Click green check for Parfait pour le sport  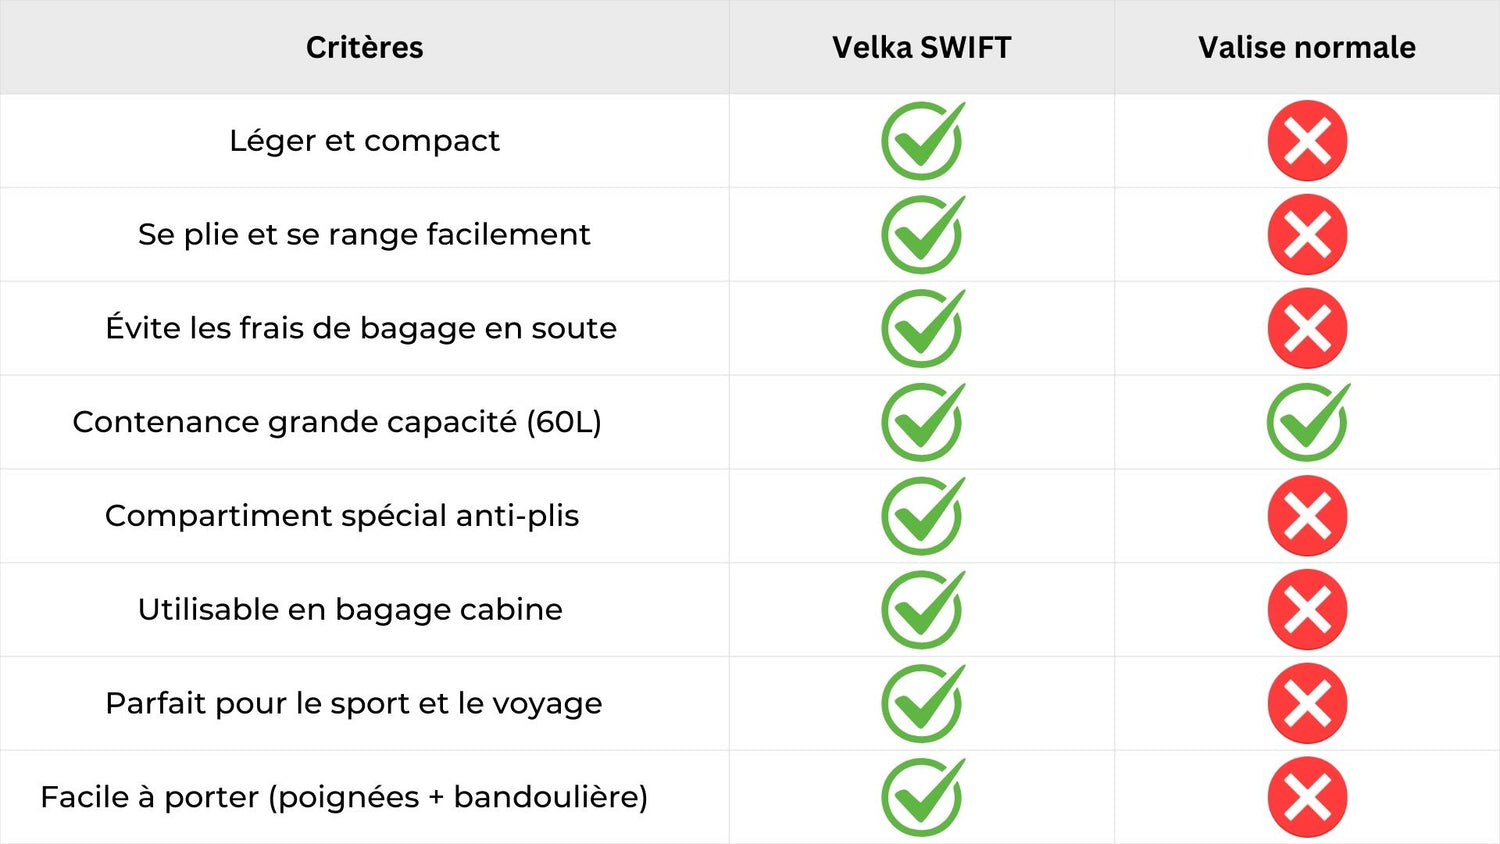923,703
